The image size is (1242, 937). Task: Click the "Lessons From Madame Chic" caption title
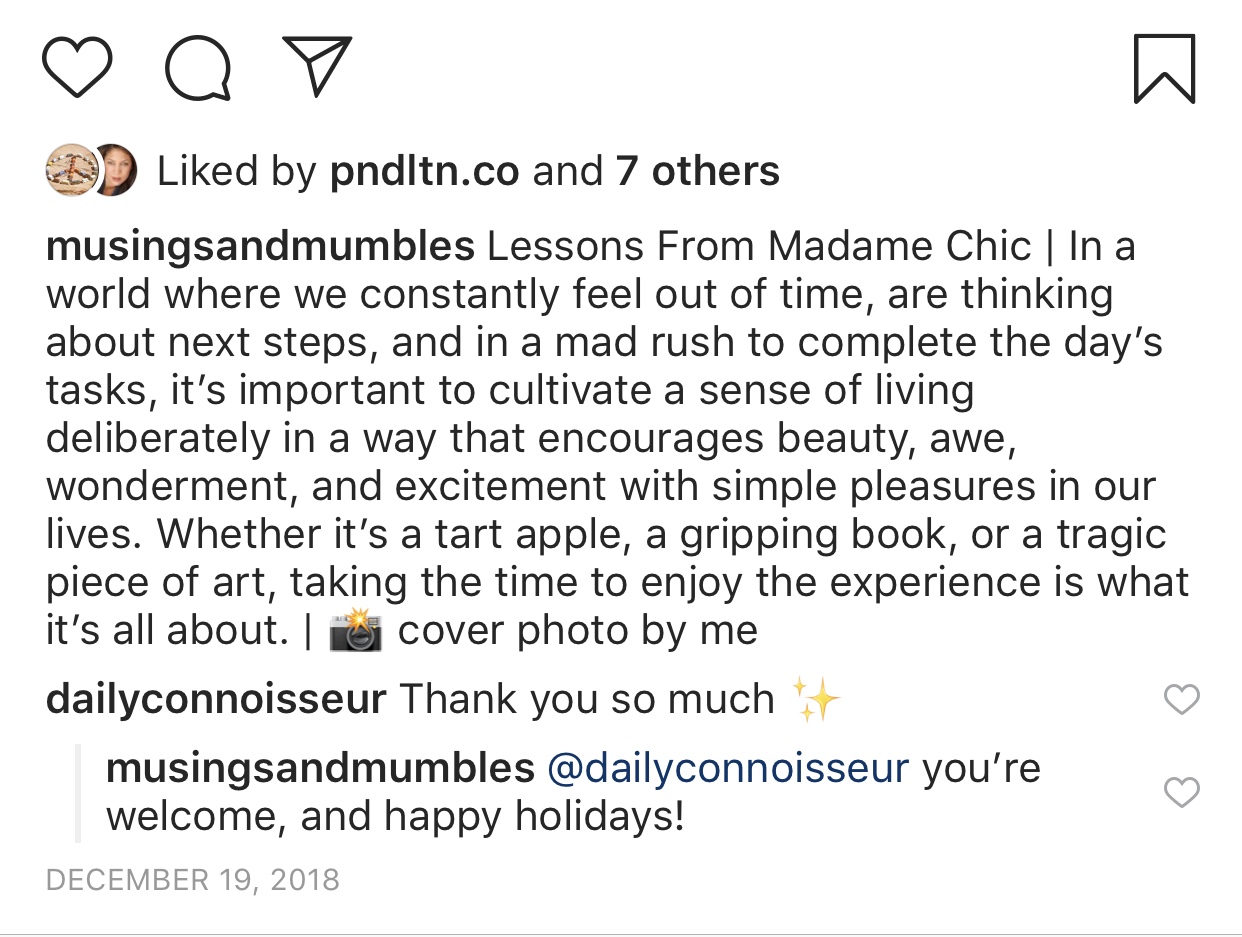click(x=759, y=246)
